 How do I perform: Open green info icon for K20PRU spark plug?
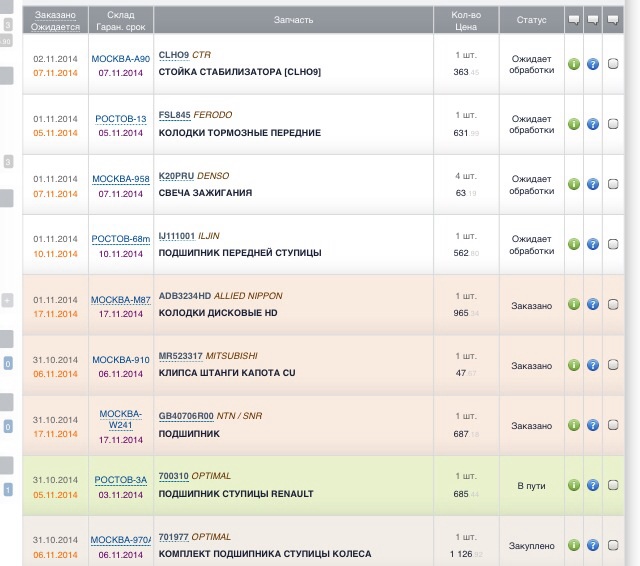point(574,184)
